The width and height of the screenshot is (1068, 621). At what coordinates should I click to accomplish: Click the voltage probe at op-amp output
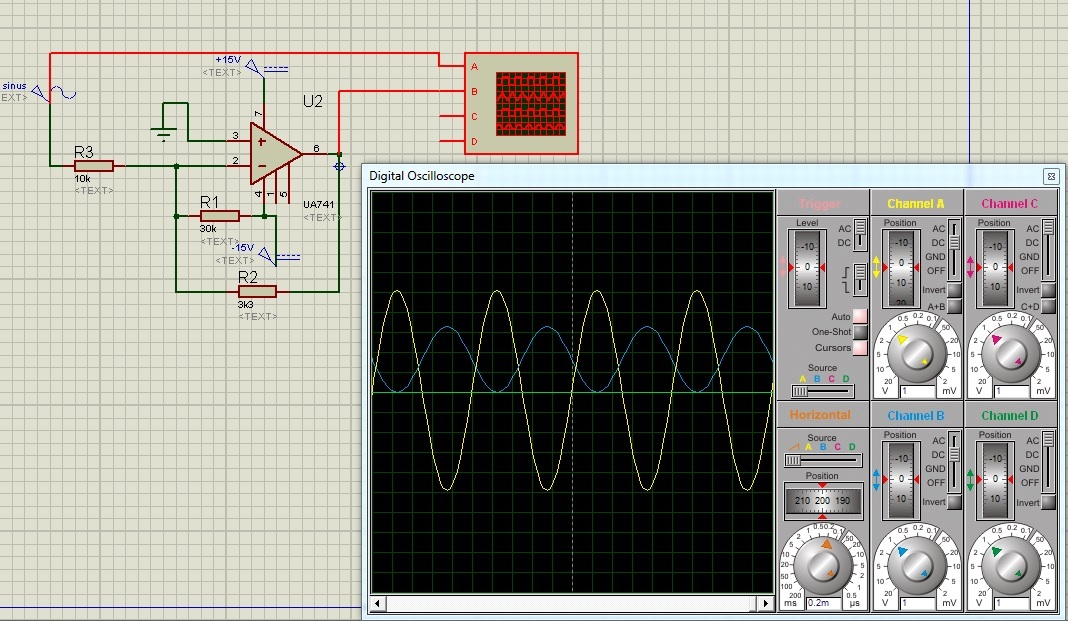(x=339, y=166)
